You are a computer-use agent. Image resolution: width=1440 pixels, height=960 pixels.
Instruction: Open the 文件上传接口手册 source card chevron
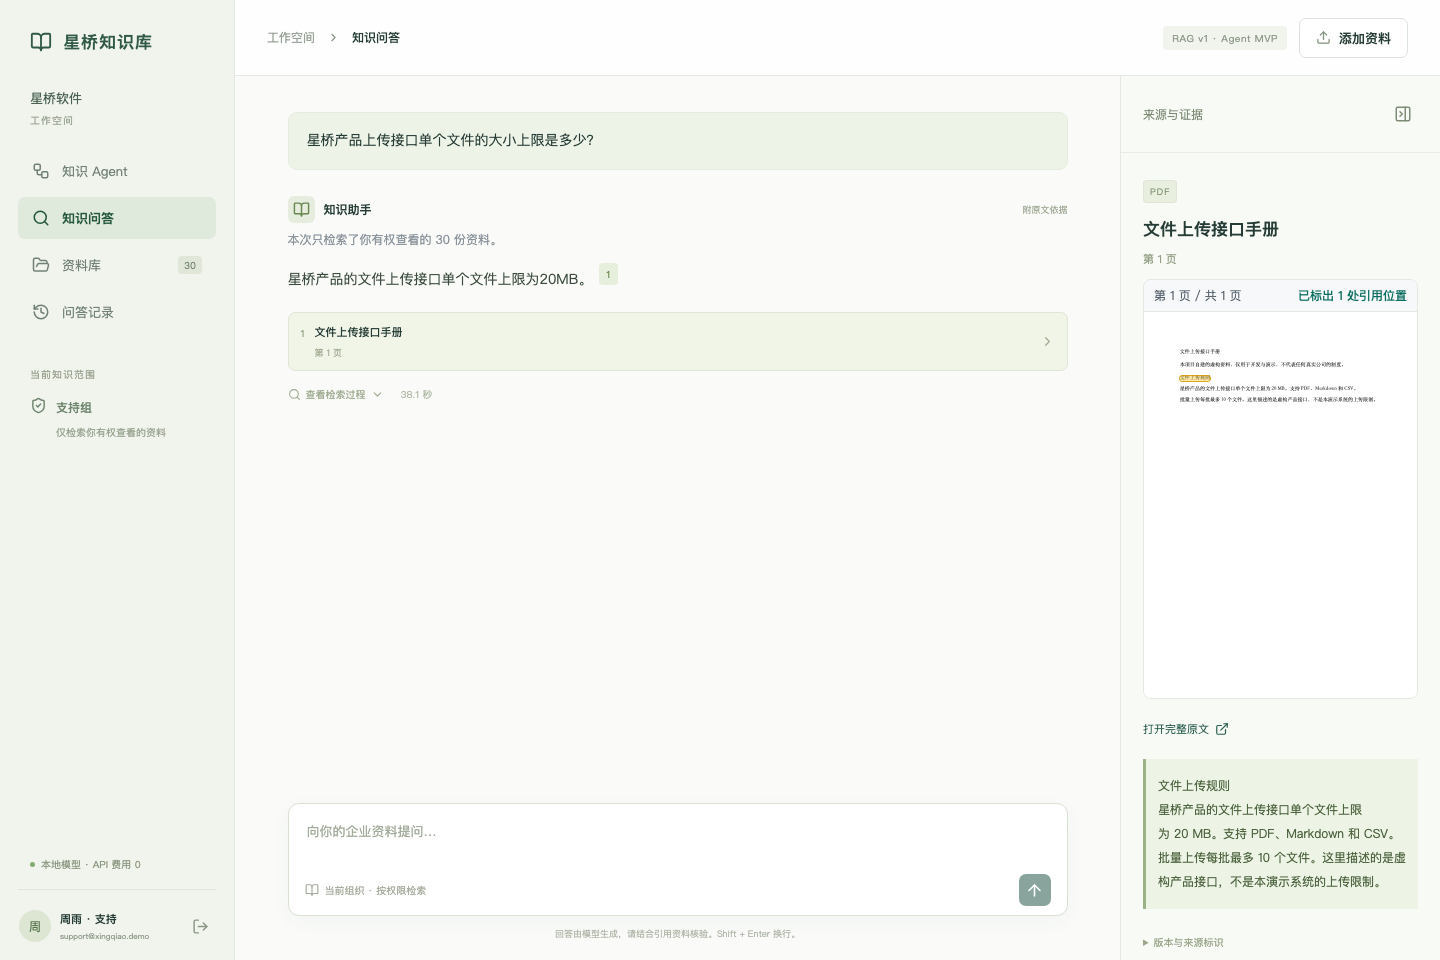coord(1047,342)
